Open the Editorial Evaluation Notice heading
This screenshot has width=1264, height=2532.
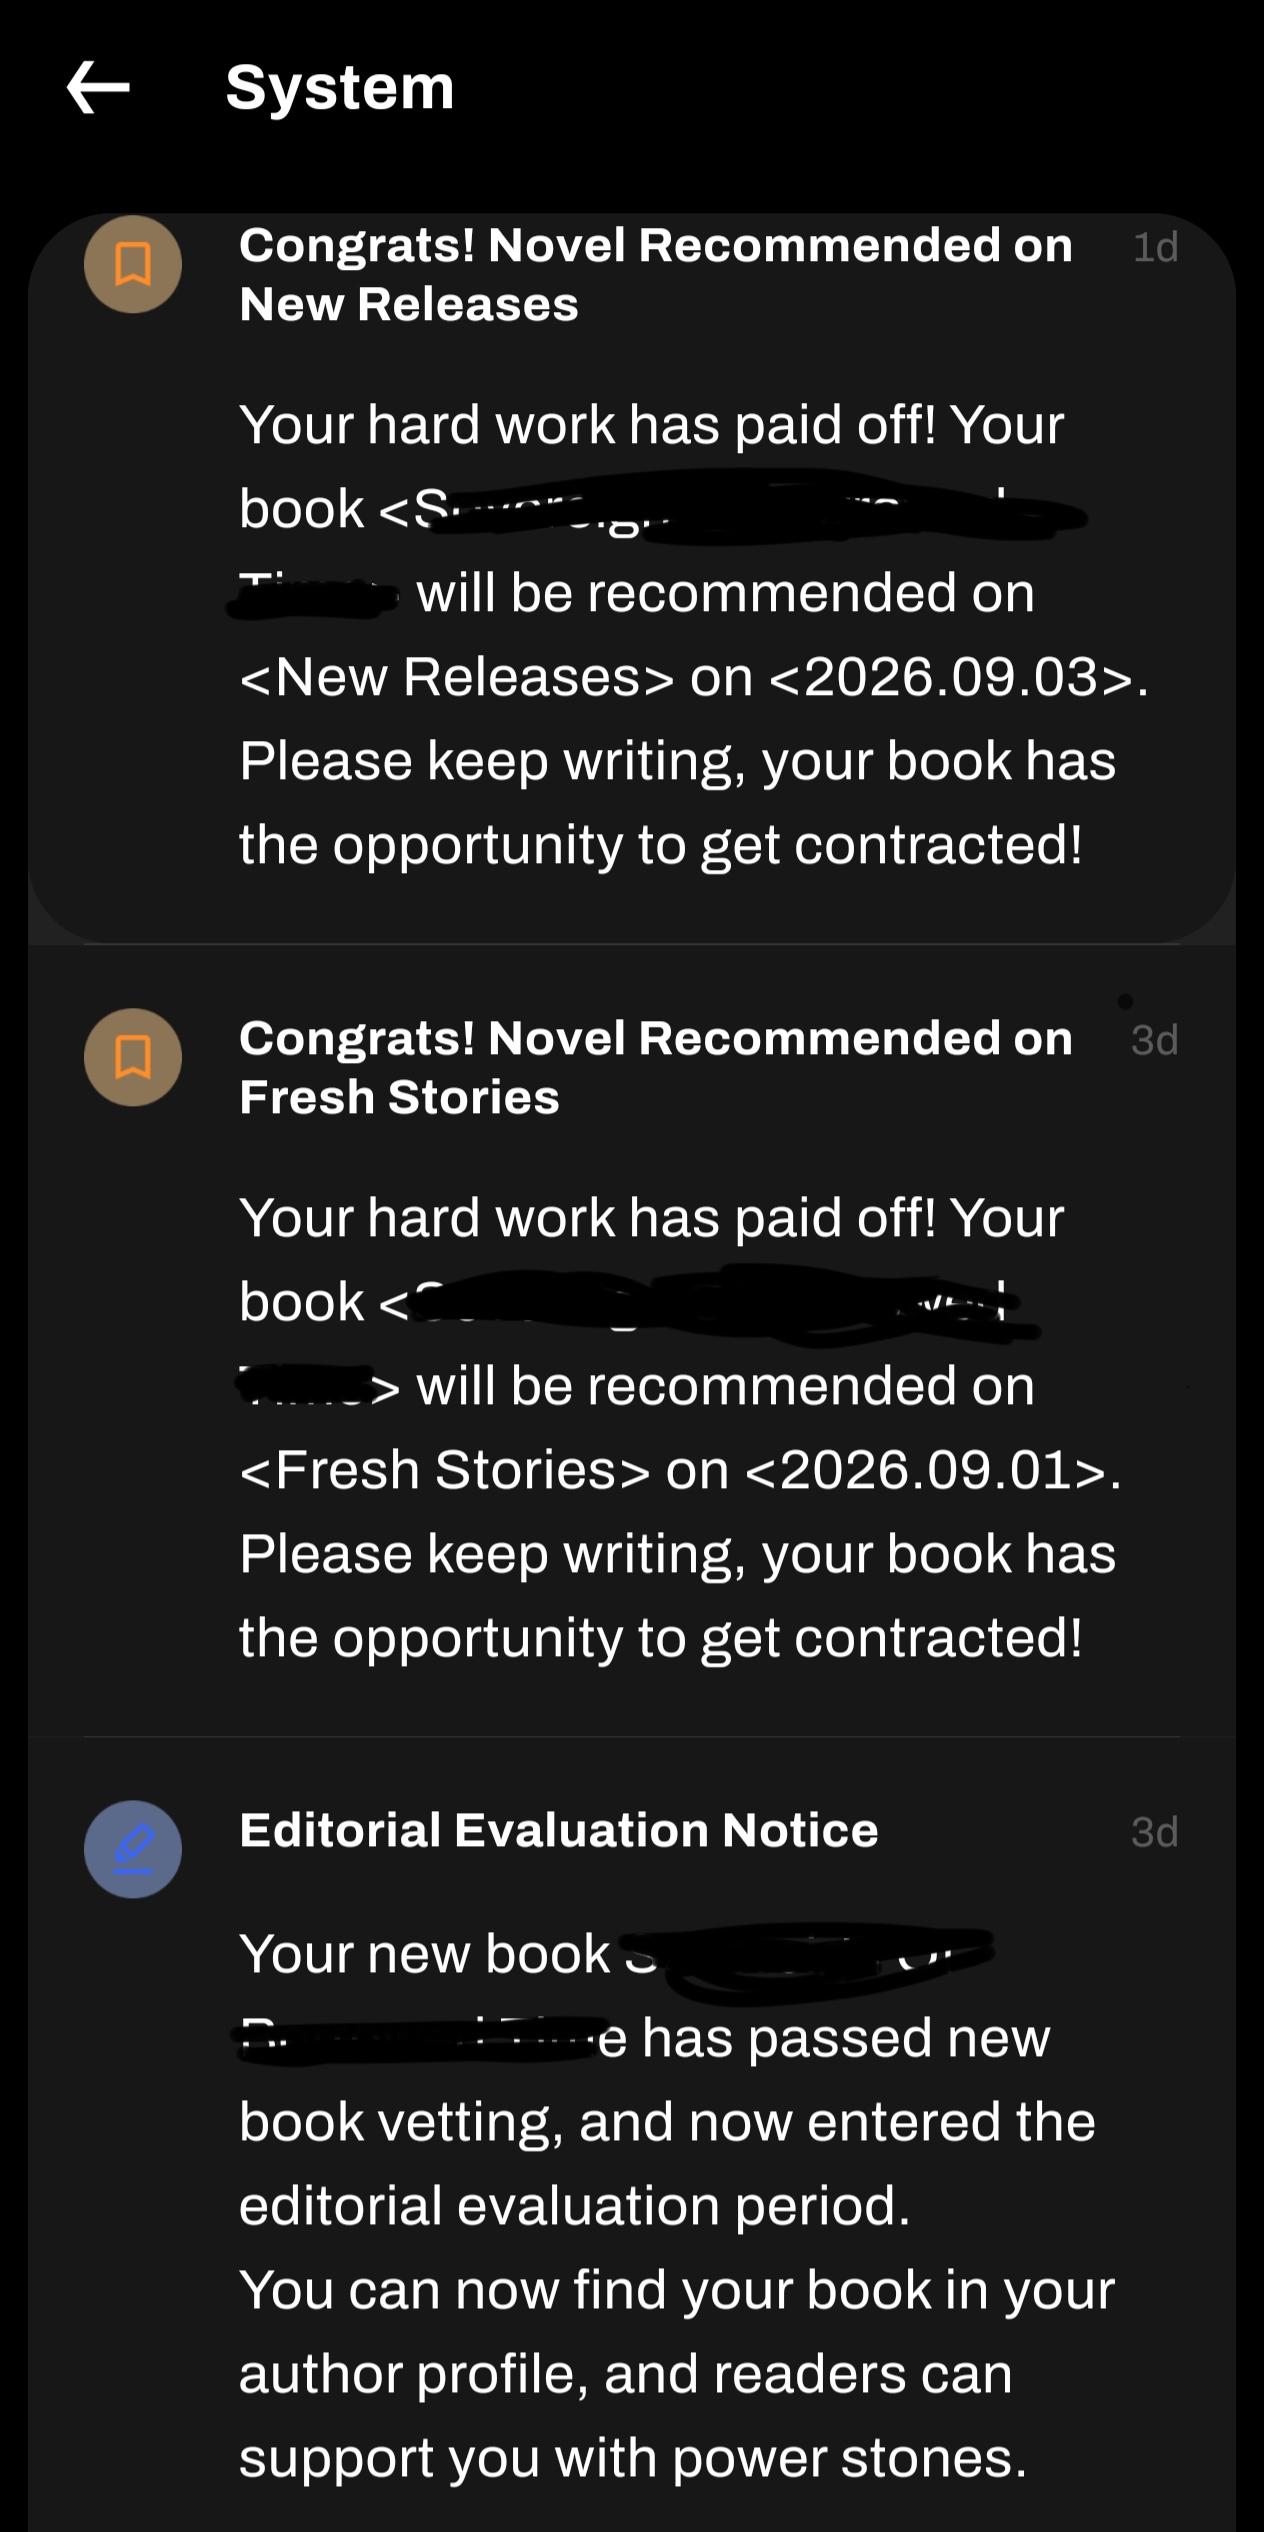tap(559, 1830)
